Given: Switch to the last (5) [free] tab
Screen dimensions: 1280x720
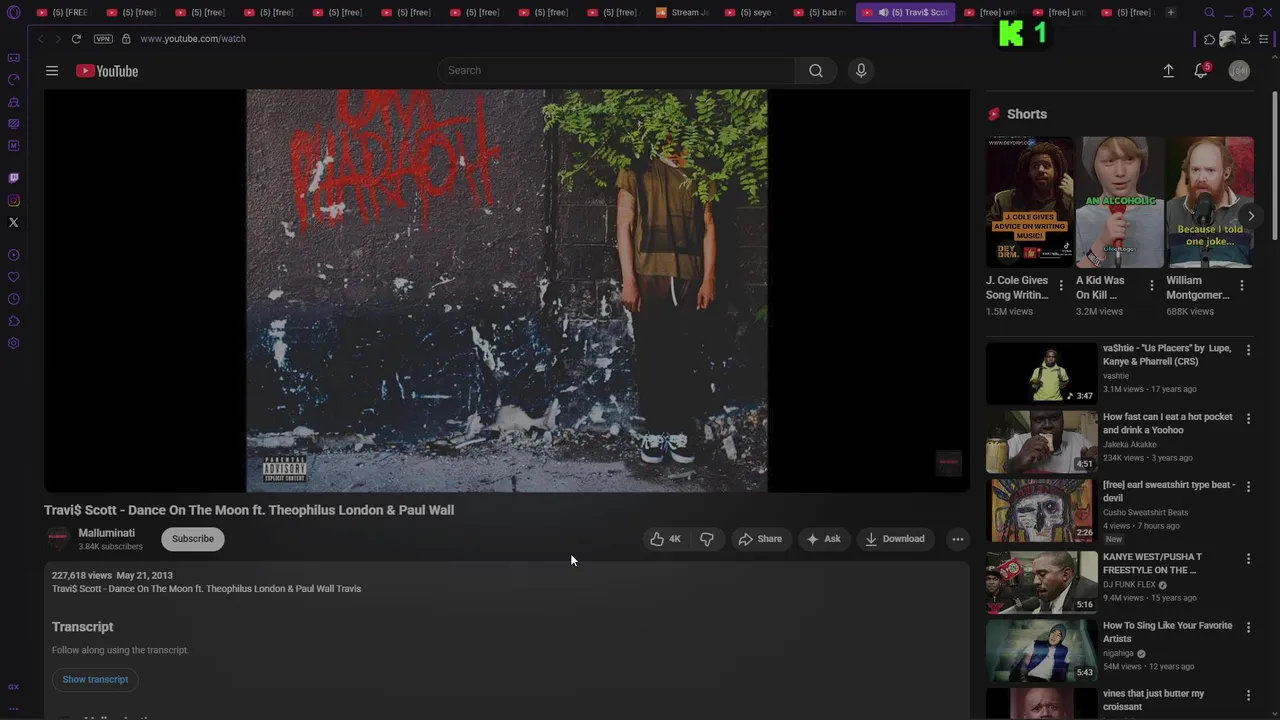Looking at the screenshot, I should [1128, 13].
